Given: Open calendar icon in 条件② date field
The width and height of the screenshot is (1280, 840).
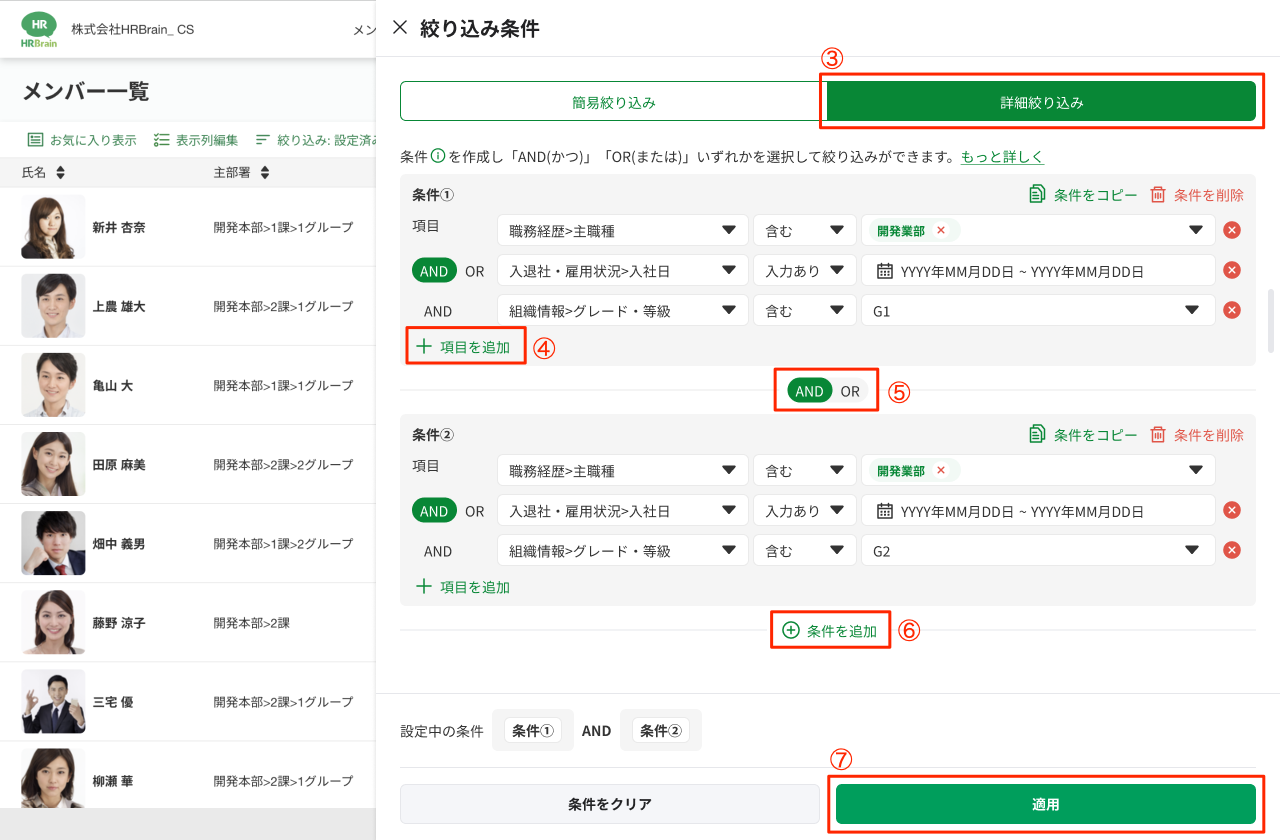Looking at the screenshot, I should tap(884, 510).
